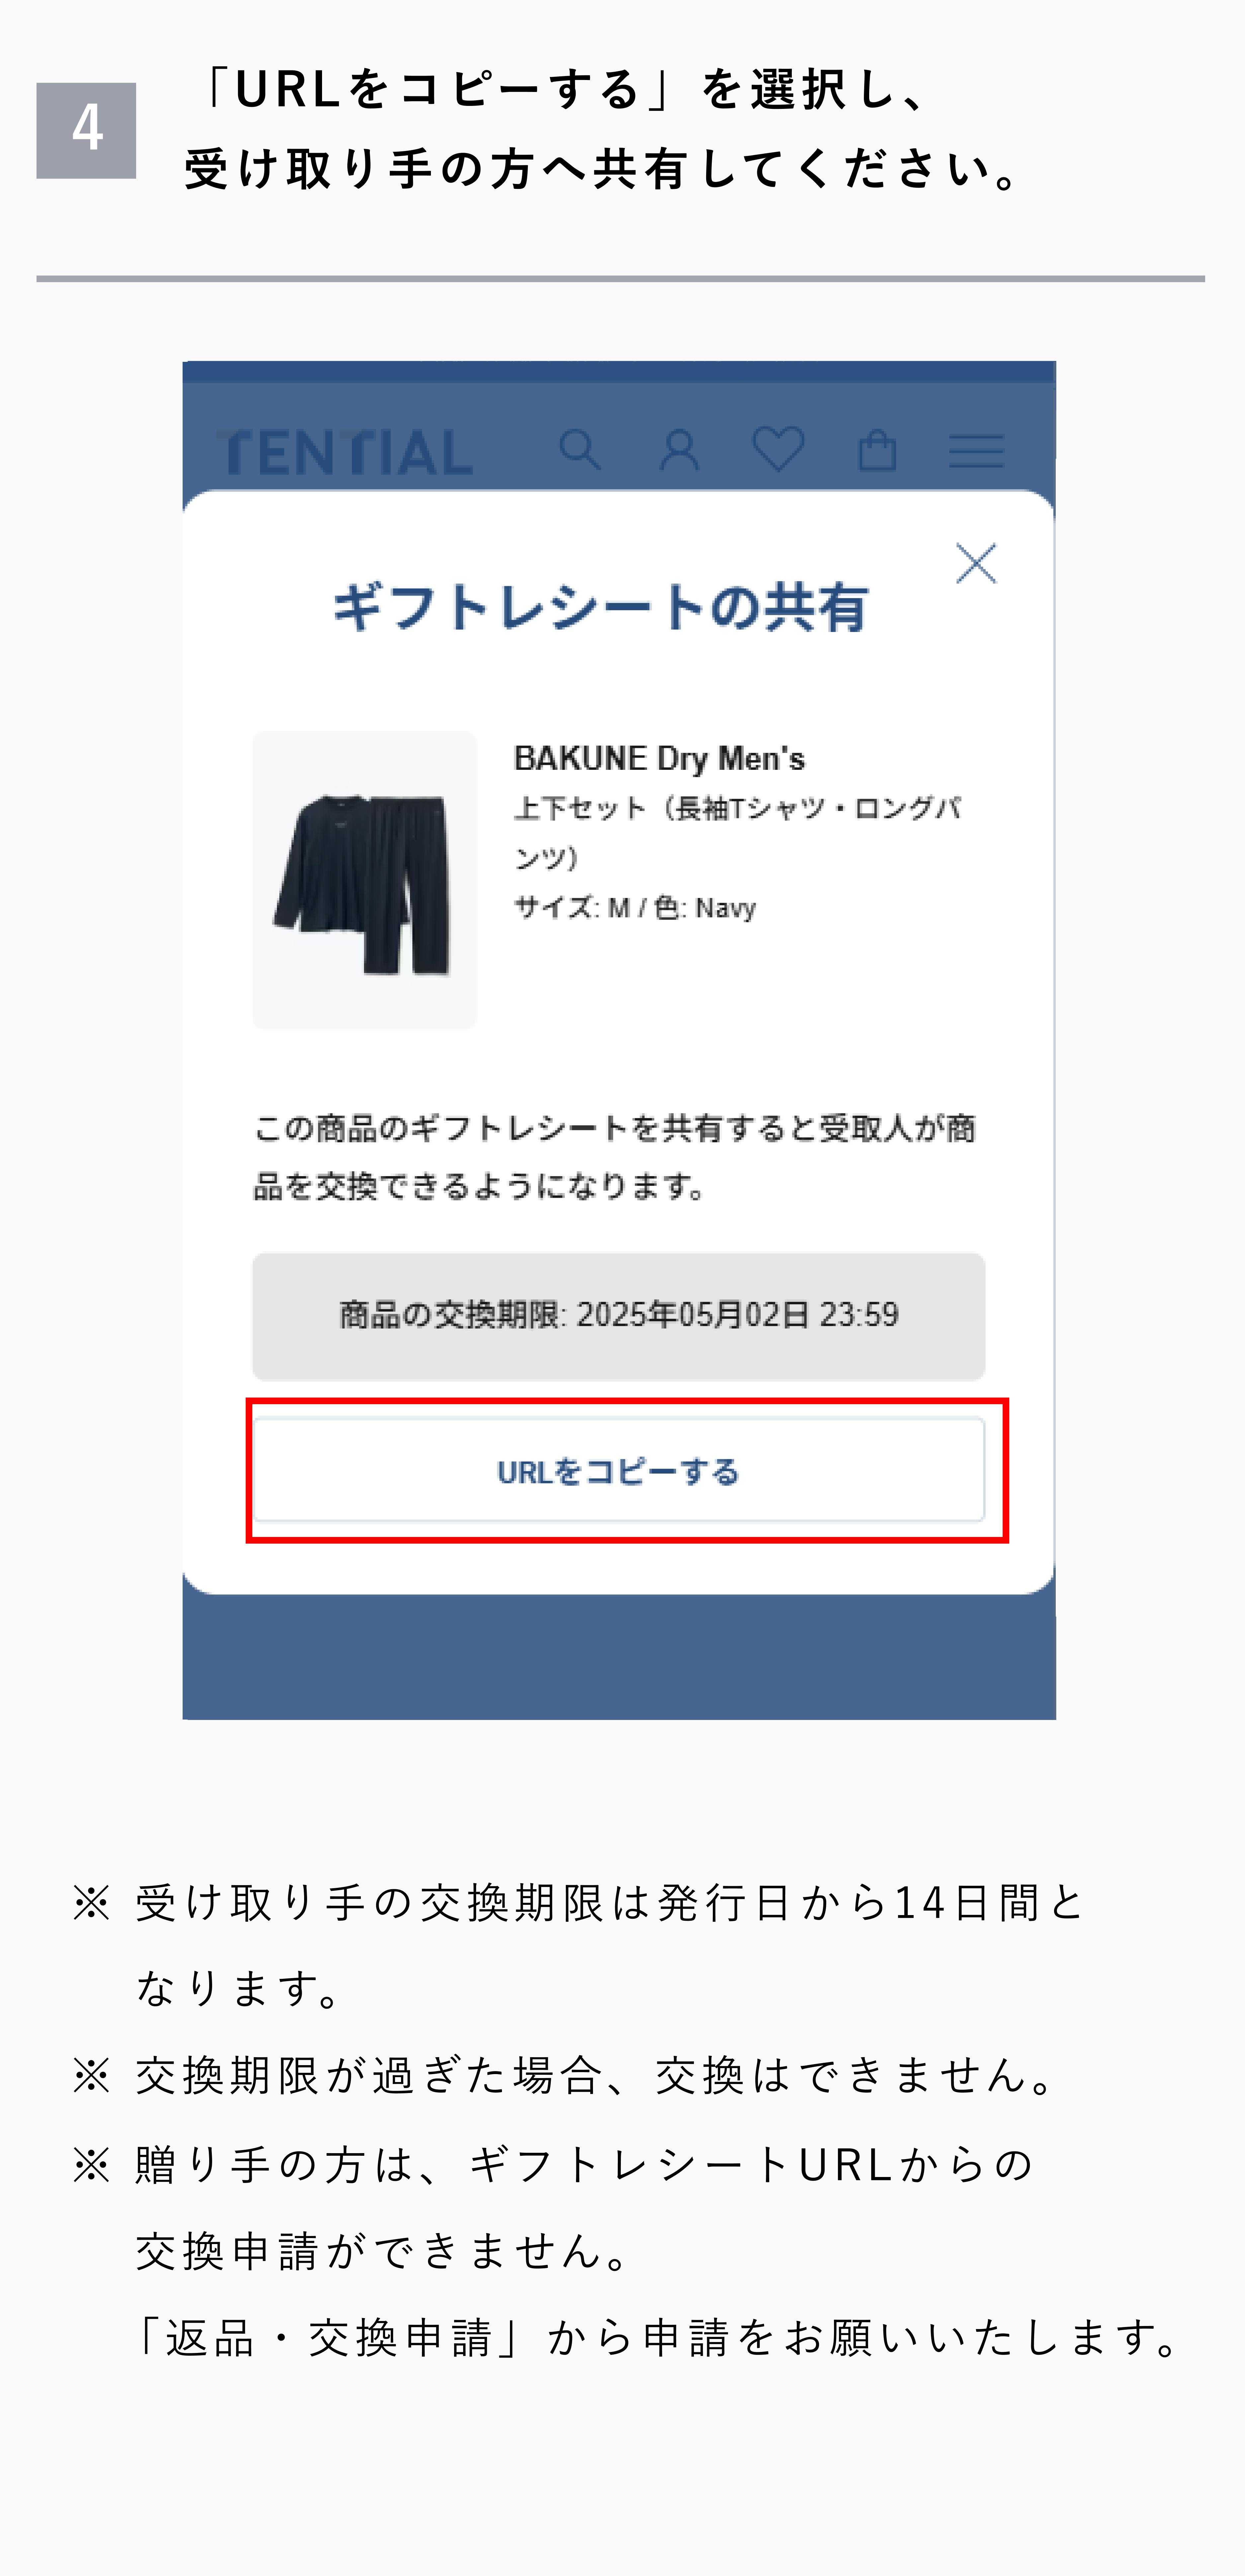The image size is (1245, 2576).
Task: Open the shopping bag icon
Action: coord(877,450)
